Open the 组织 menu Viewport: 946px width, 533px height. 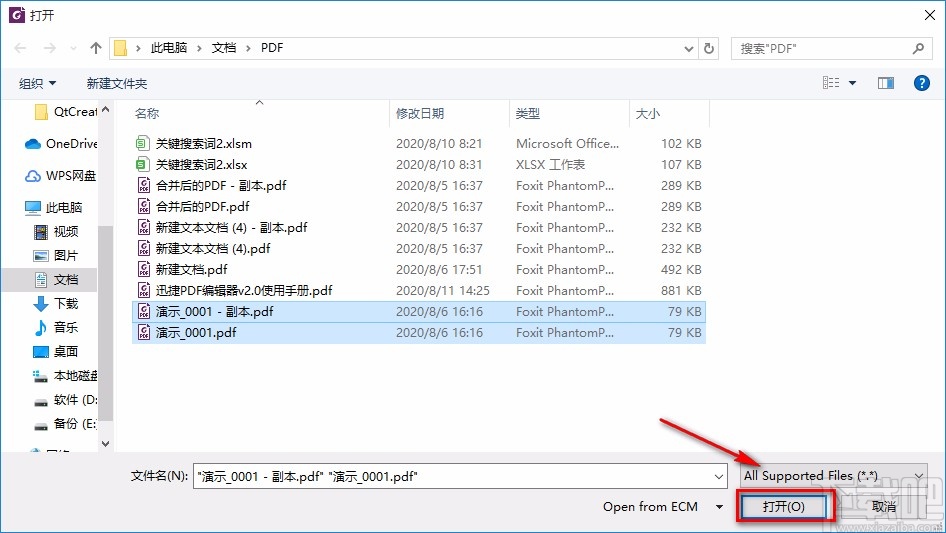[37, 83]
